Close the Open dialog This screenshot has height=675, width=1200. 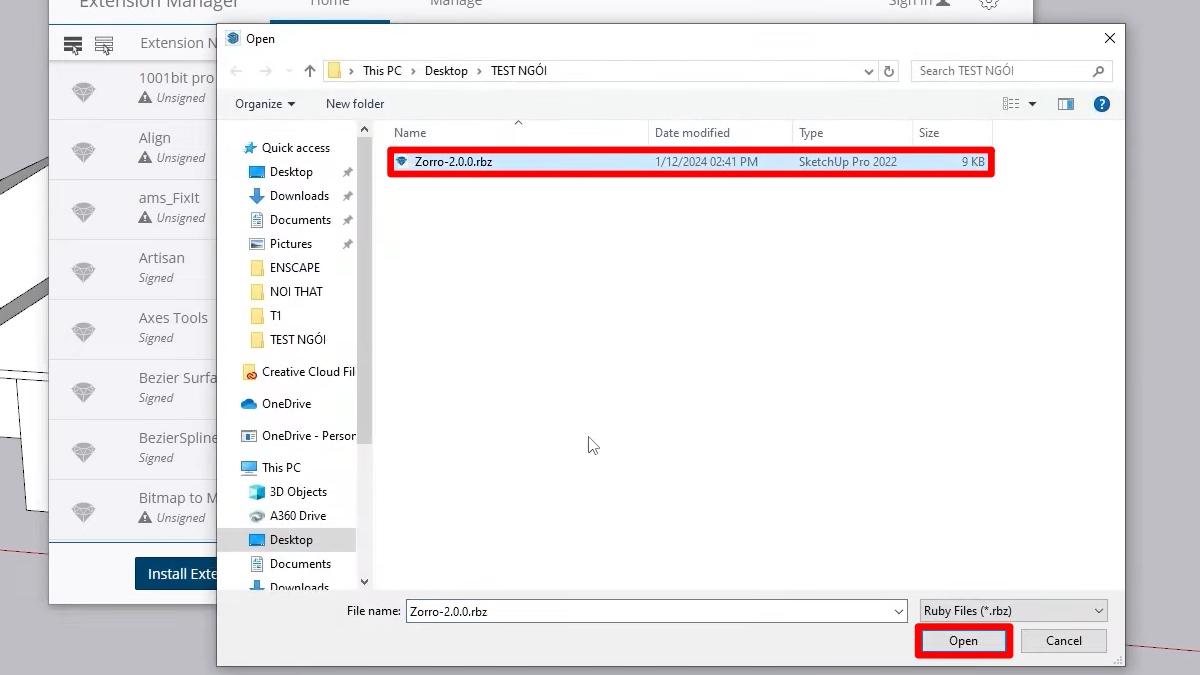click(x=1109, y=38)
